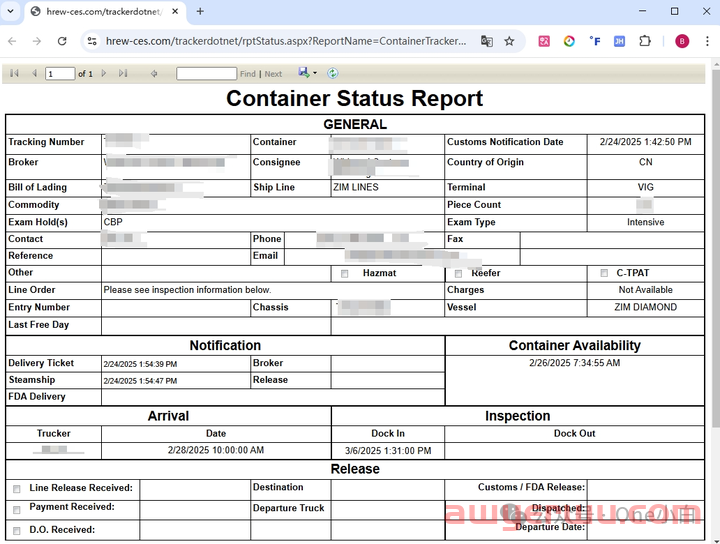Click the Container Status Report title
720x544 pixels.
(354, 98)
